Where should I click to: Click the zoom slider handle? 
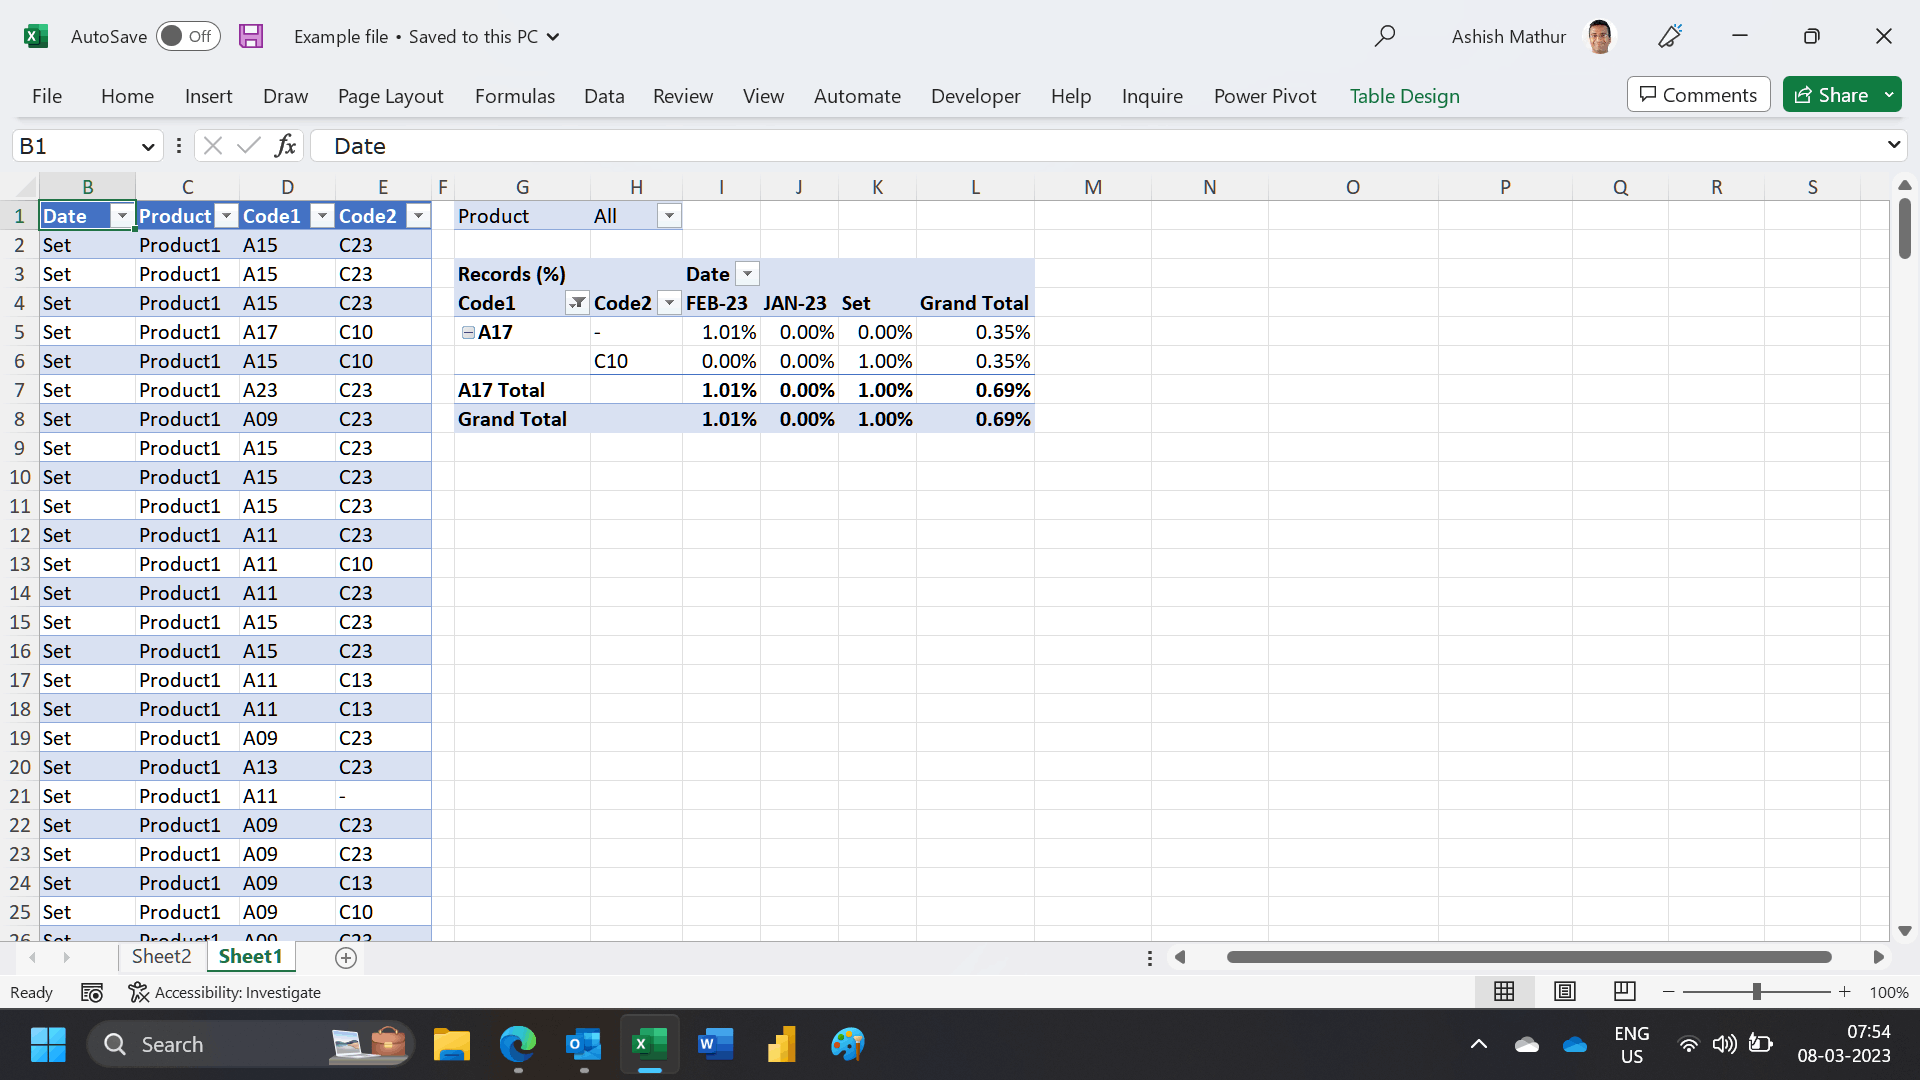(1756, 992)
